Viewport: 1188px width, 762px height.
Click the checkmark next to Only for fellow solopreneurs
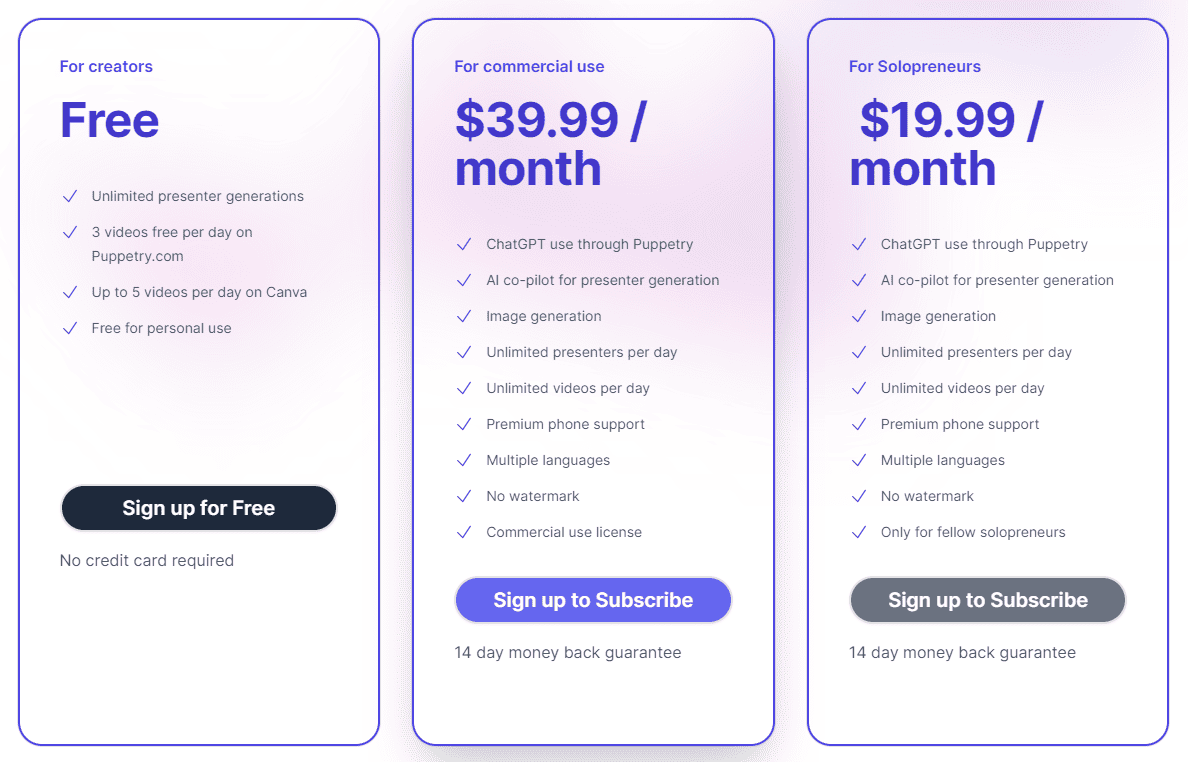(x=858, y=532)
